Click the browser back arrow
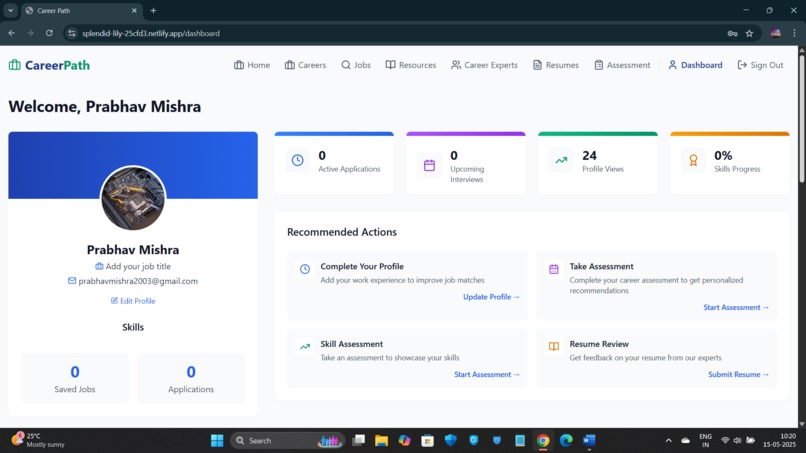The height and width of the screenshot is (453, 806). coord(11,33)
